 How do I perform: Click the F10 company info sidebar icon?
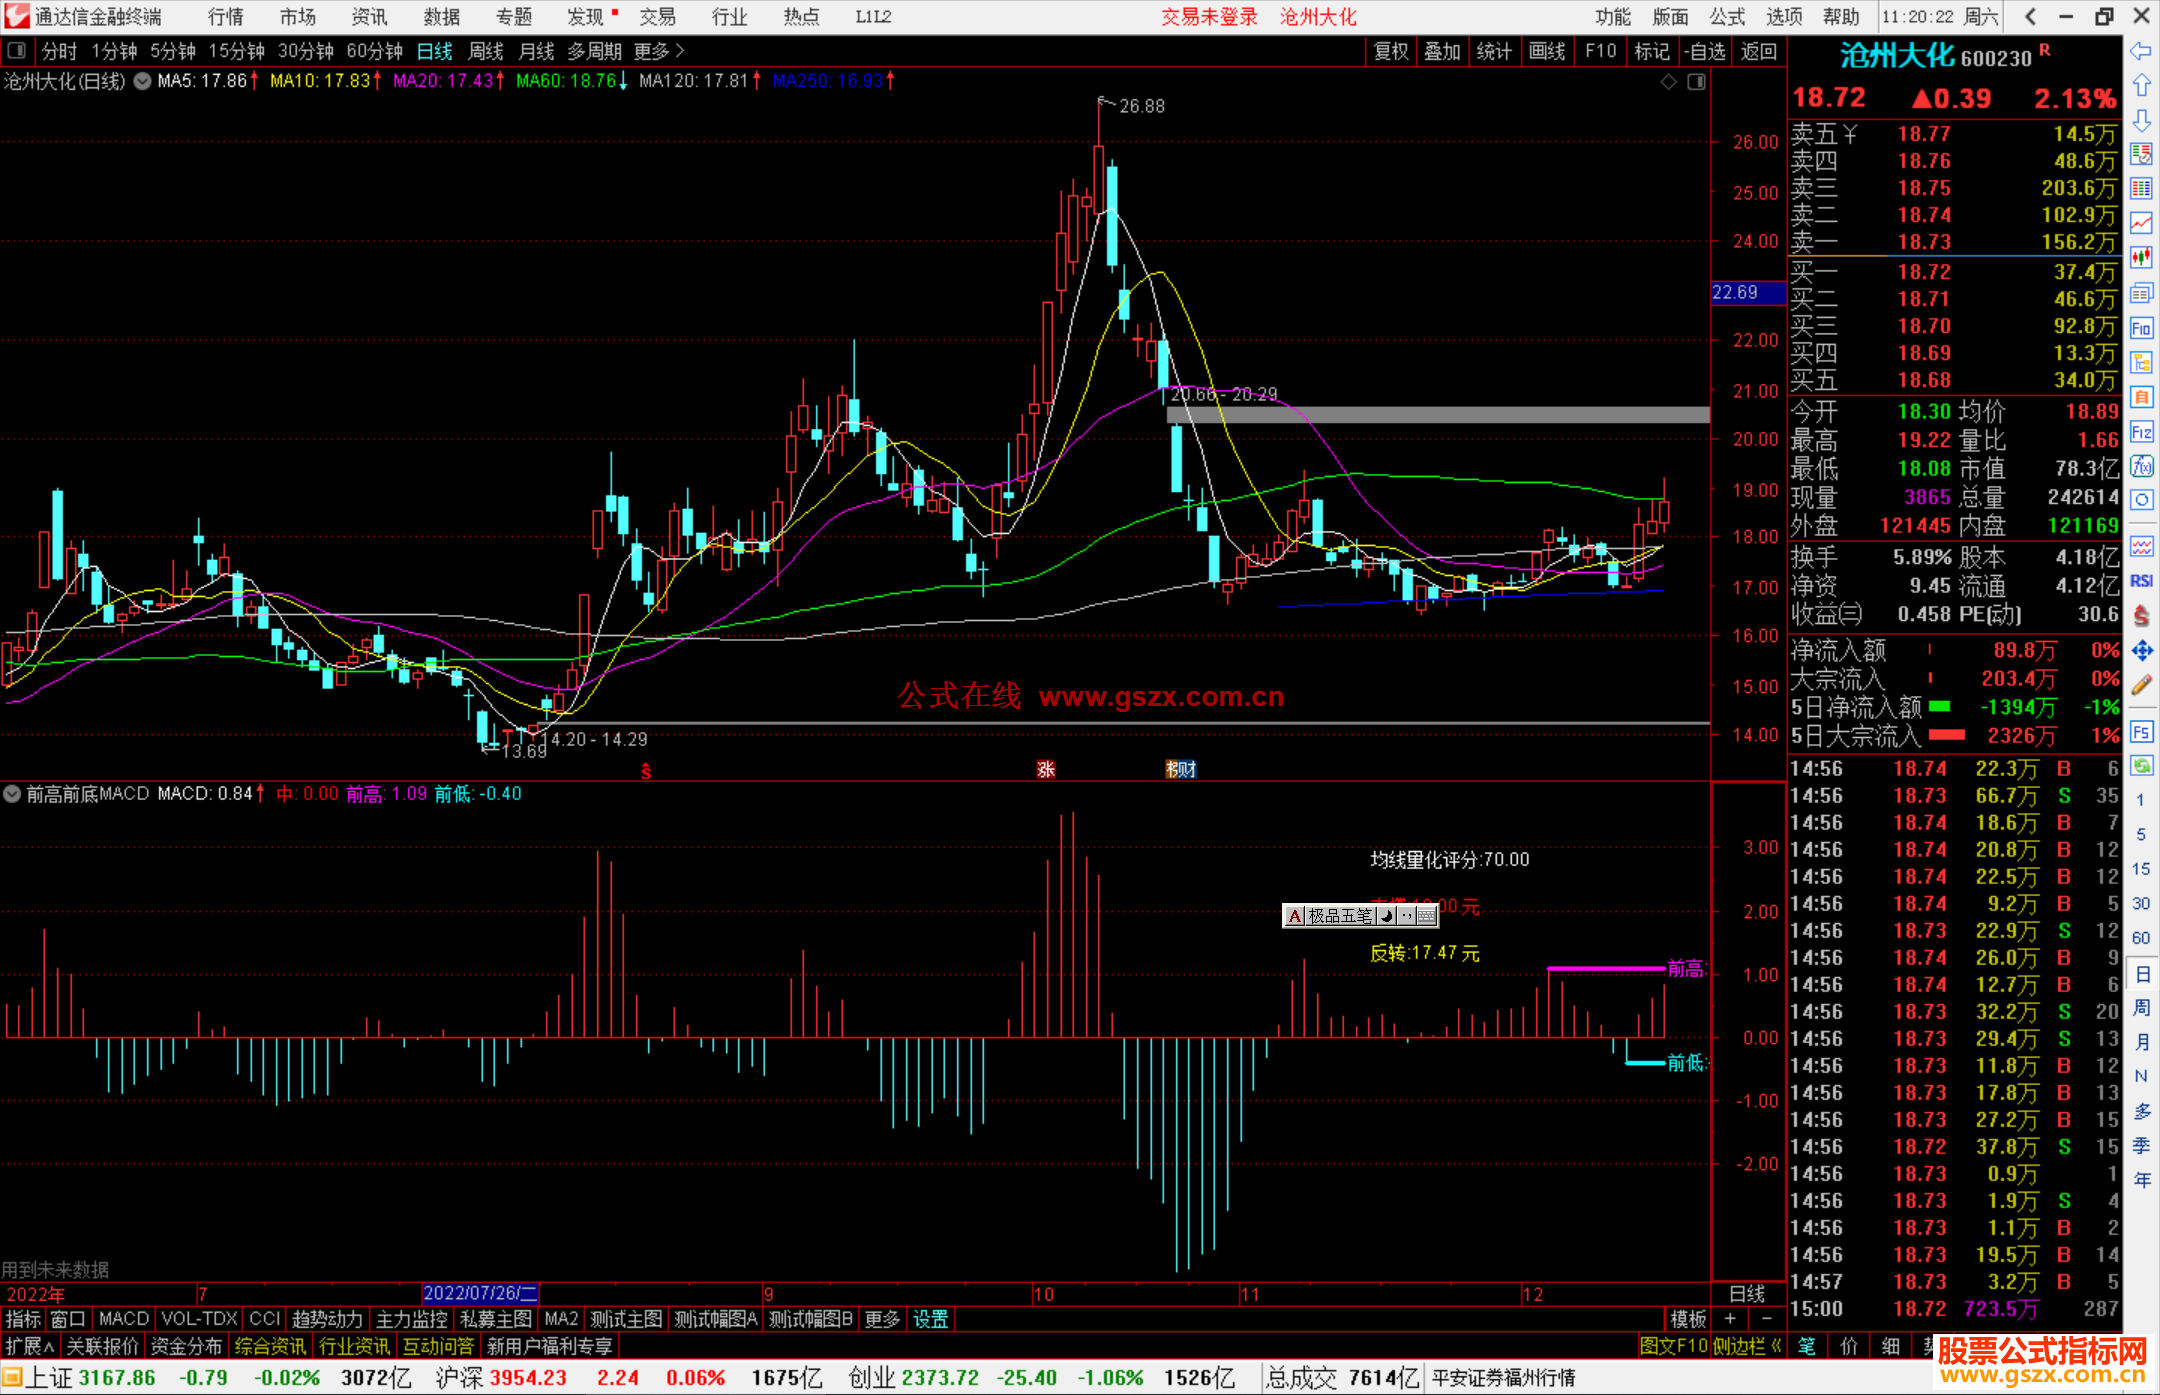(2141, 328)
